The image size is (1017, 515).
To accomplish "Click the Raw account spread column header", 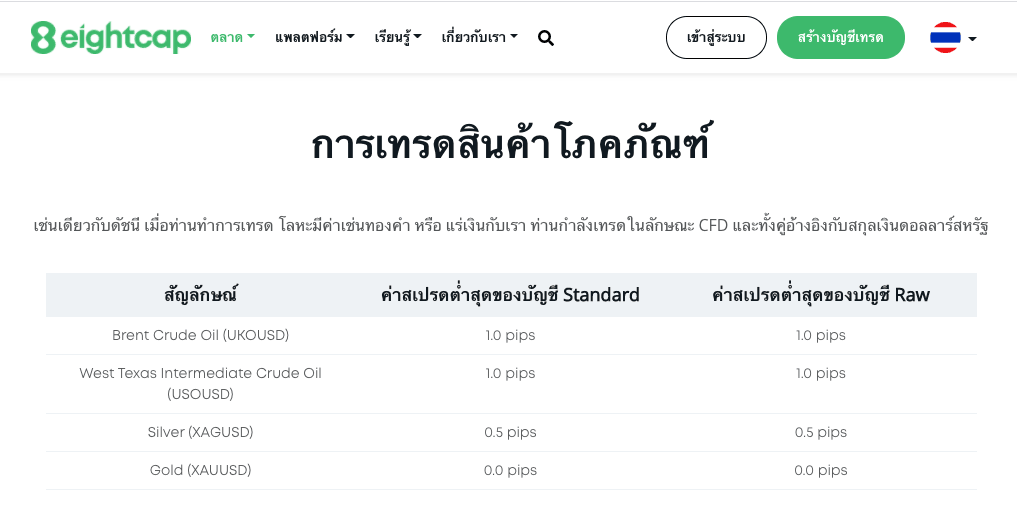I will tap(820, 295).
